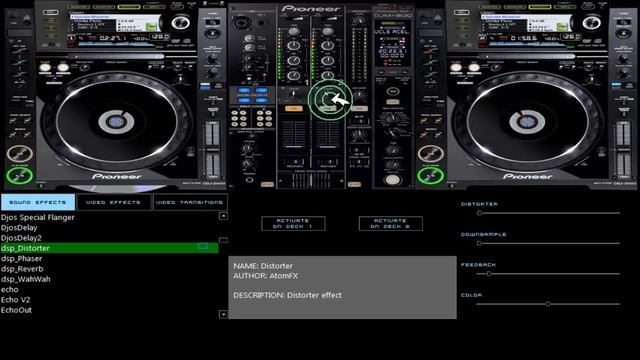Click the loop in button on right deck
Screen dimensions: 640x360
point(456,68)
